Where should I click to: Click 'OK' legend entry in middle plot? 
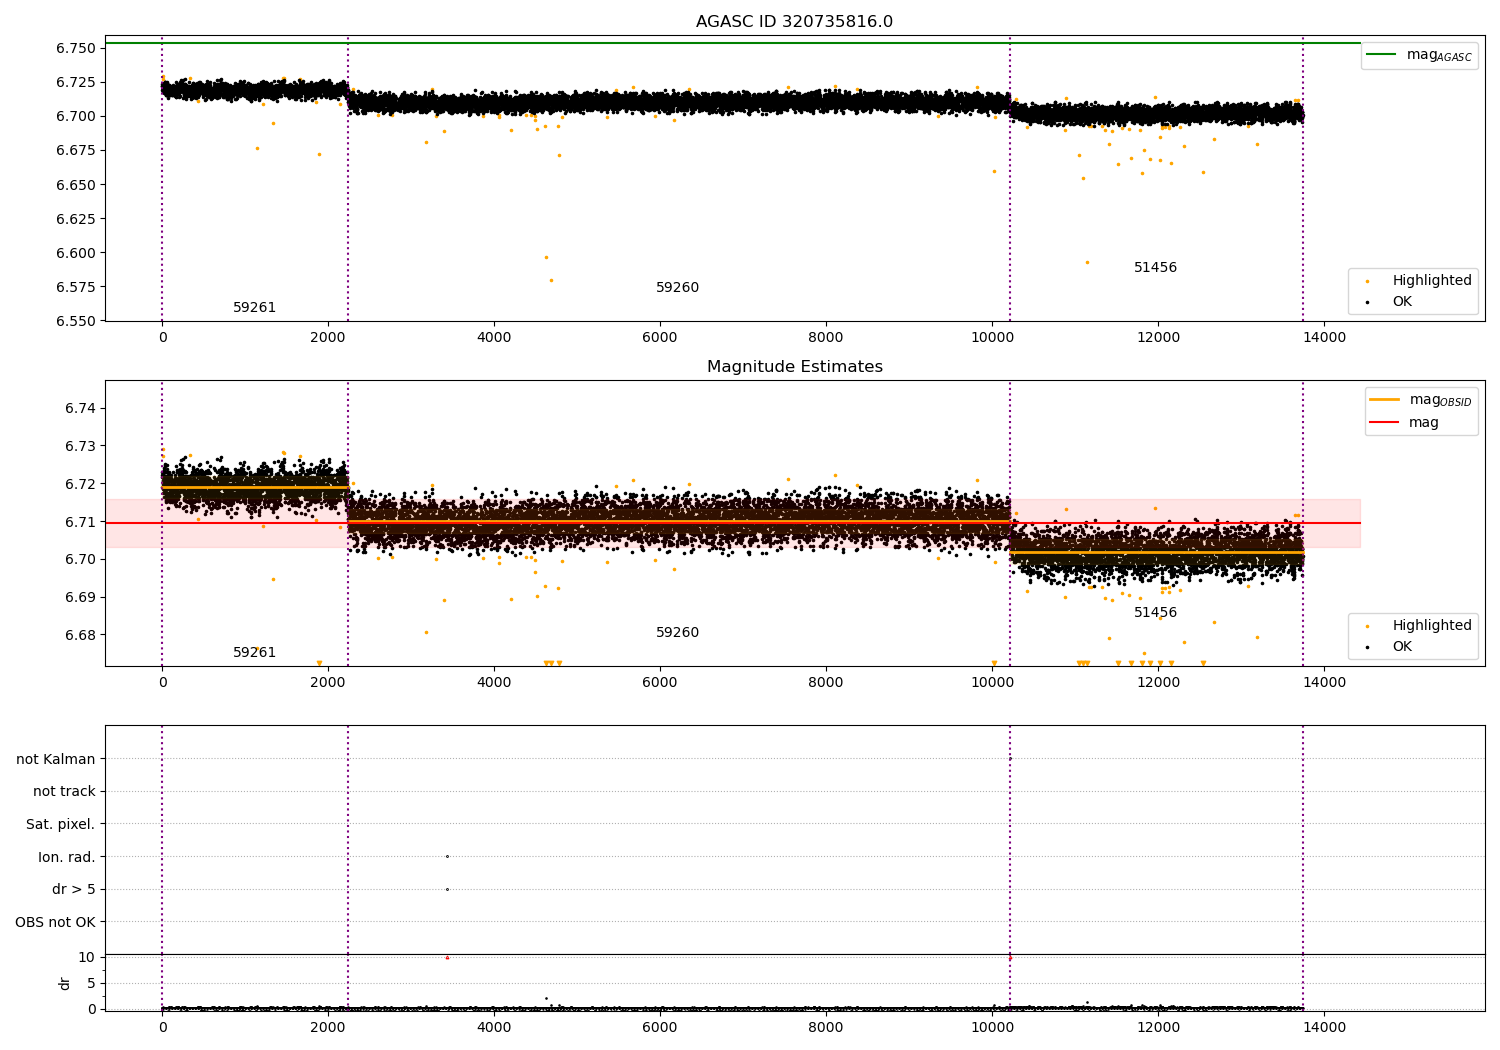tap(1390, 647)
